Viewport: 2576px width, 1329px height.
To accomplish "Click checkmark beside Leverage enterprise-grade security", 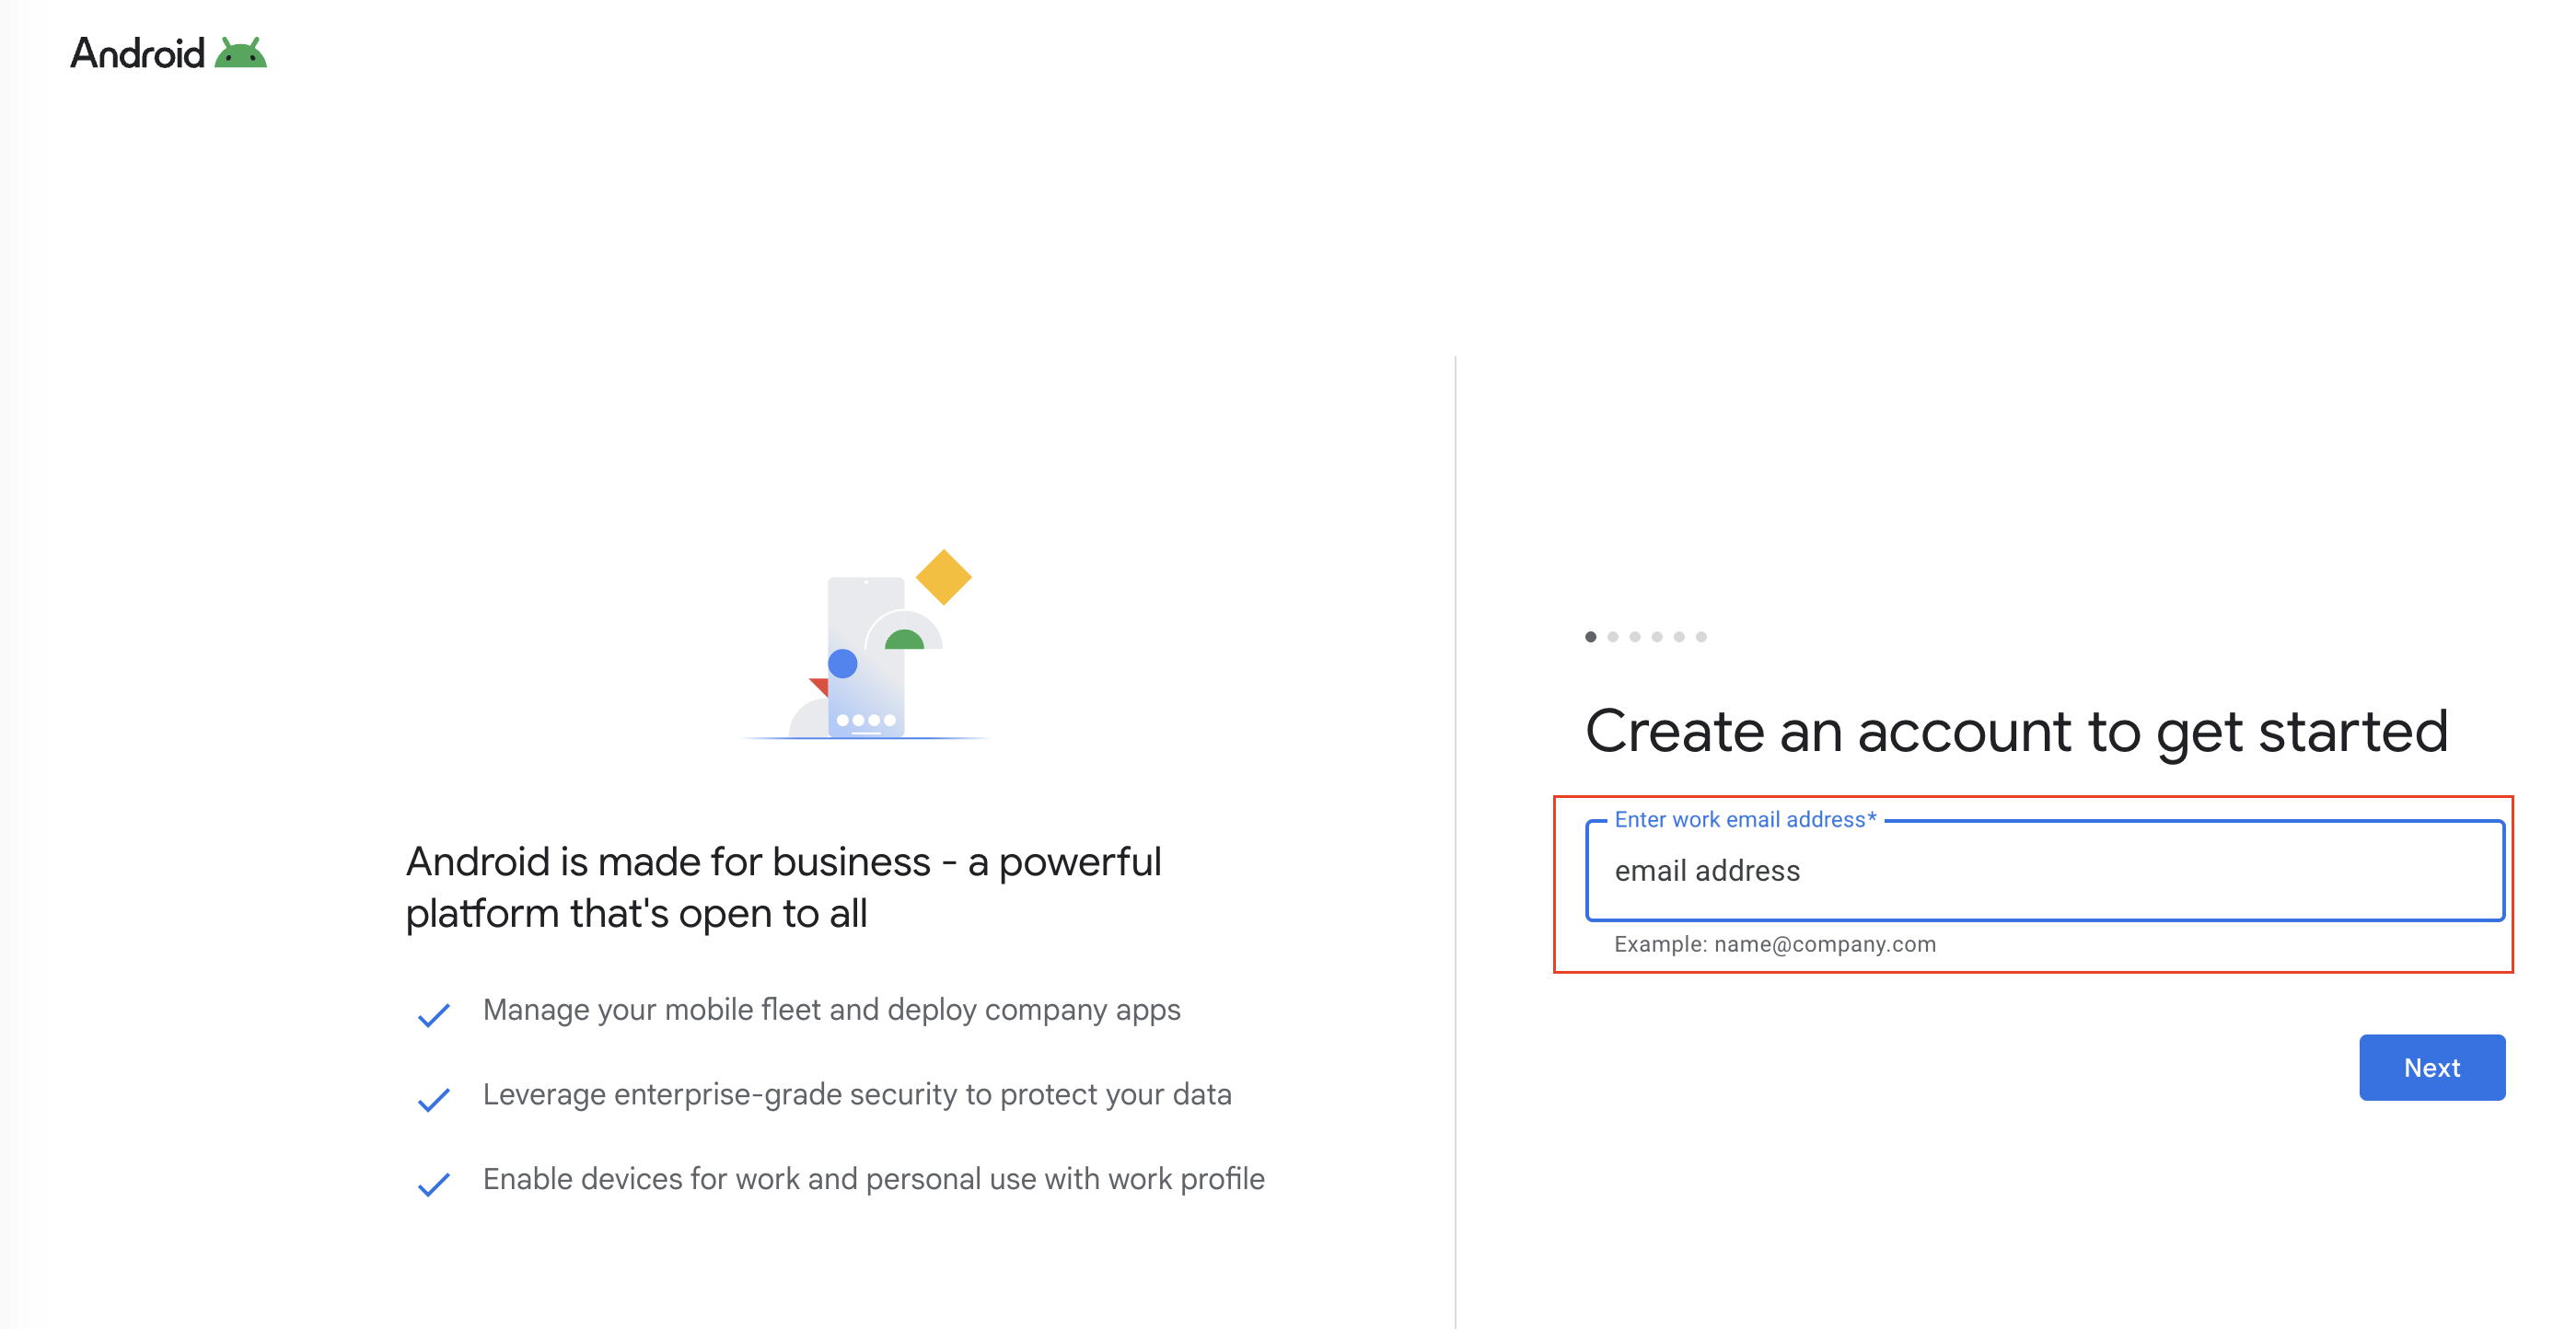I will [x=433, y=1099].
